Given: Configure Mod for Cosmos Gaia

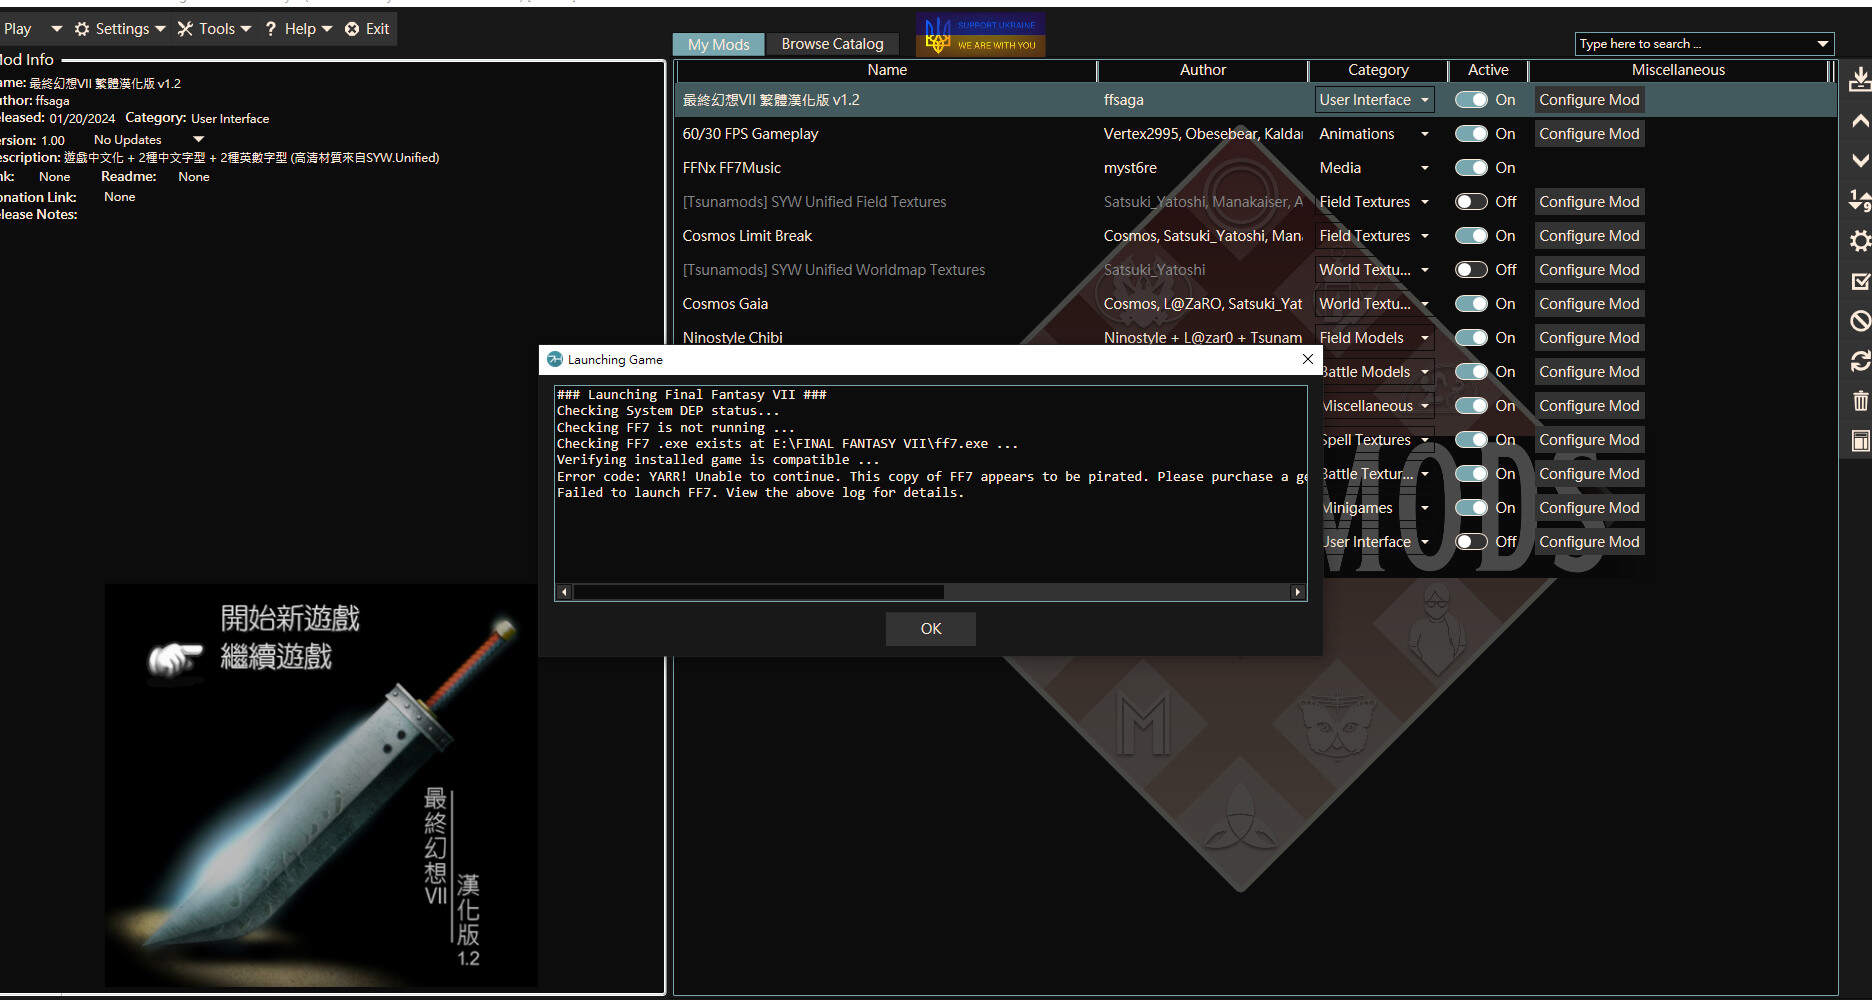Looking at the screenshot, I should click(x=1589, y=303).
